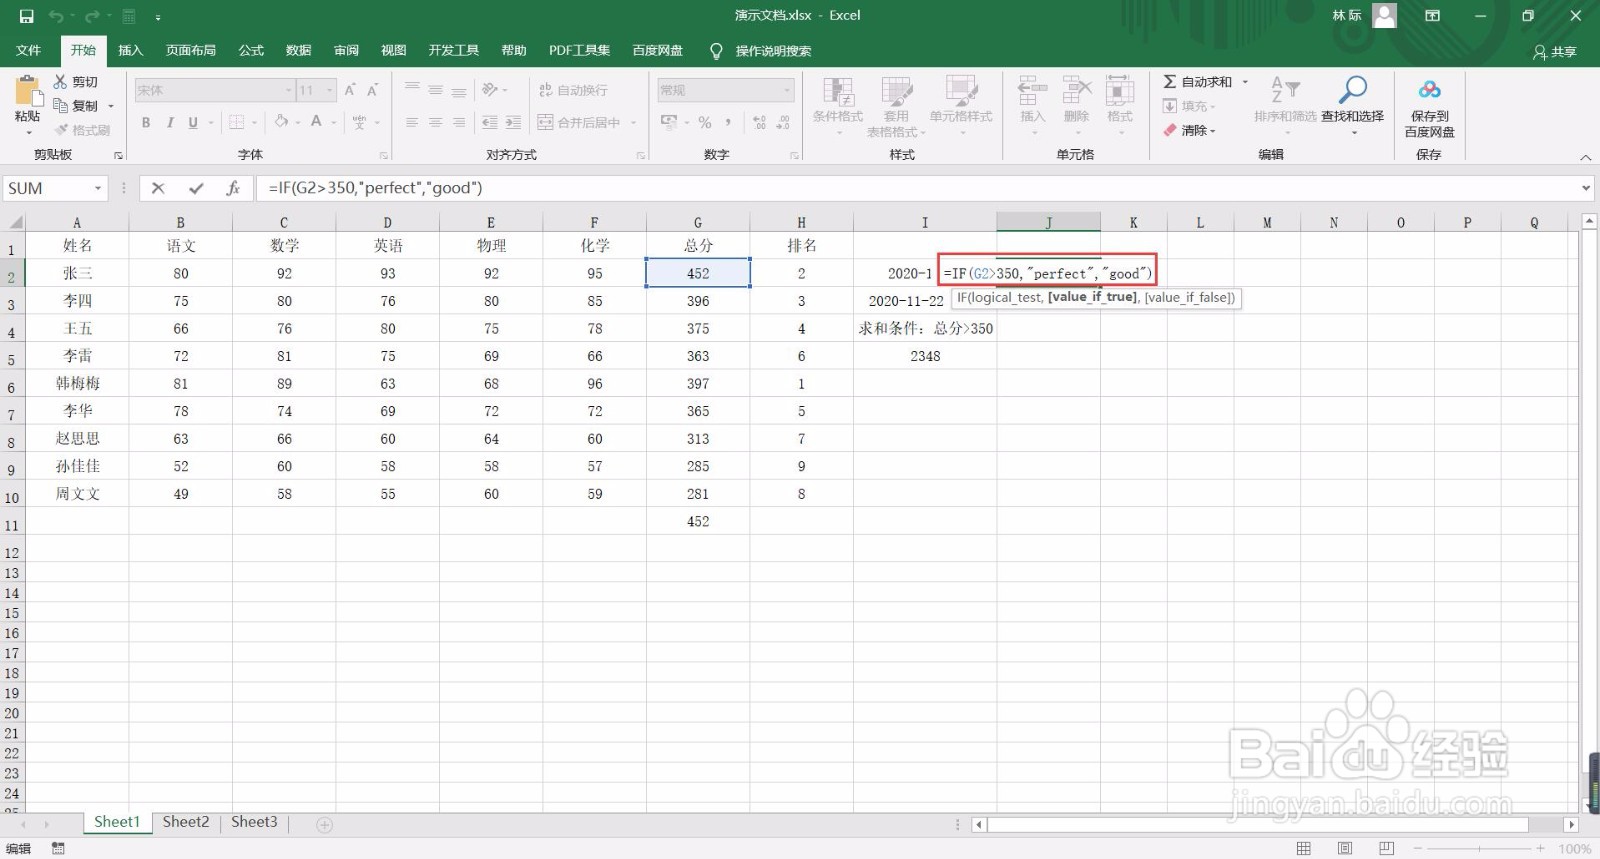Add a new sheet with plus button
The height and width of the screenshot is (859, 1600).
[x=324, y=825]
